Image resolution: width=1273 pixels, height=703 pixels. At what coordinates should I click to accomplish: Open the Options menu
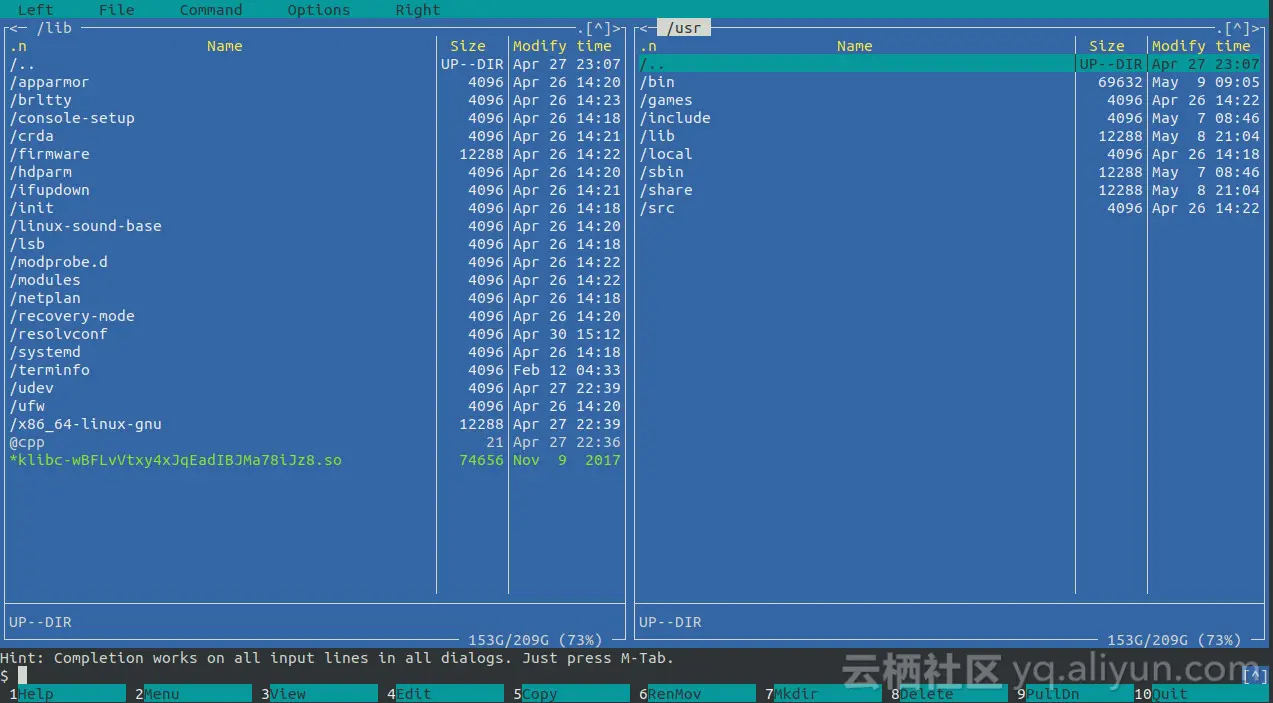point(319,10)
